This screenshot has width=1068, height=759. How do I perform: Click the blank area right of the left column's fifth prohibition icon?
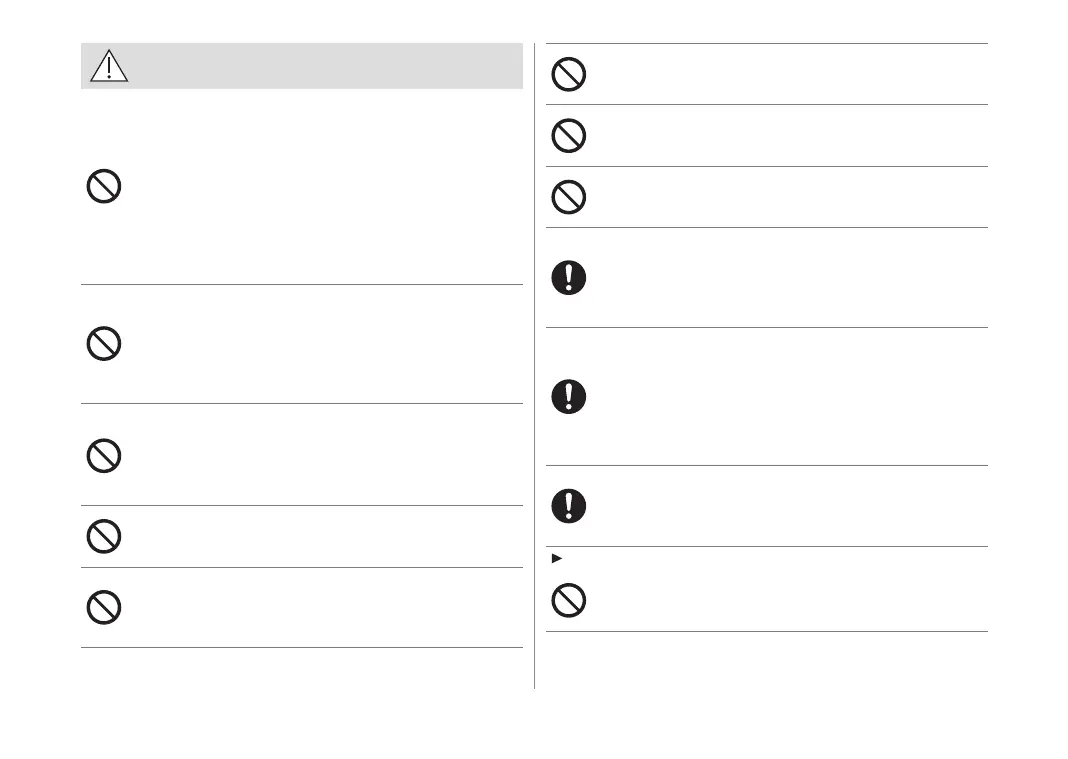tap(320, 607)
